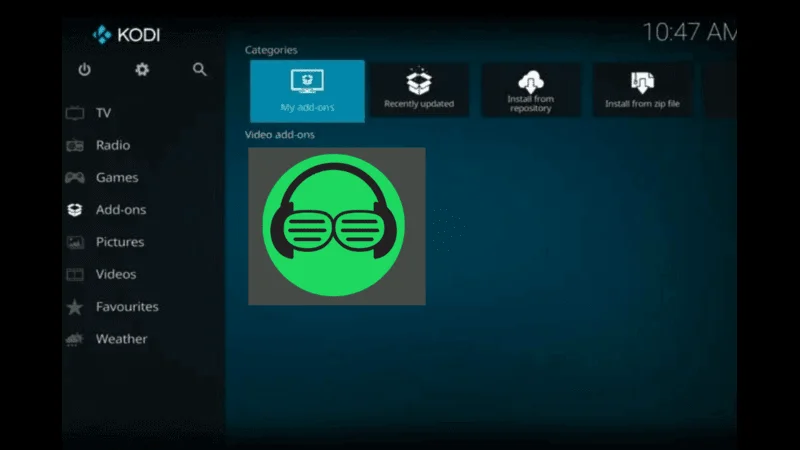Screen dimensions: 800x450
Task: Open search with the magnifier icon
Action: tap(199, 69)
